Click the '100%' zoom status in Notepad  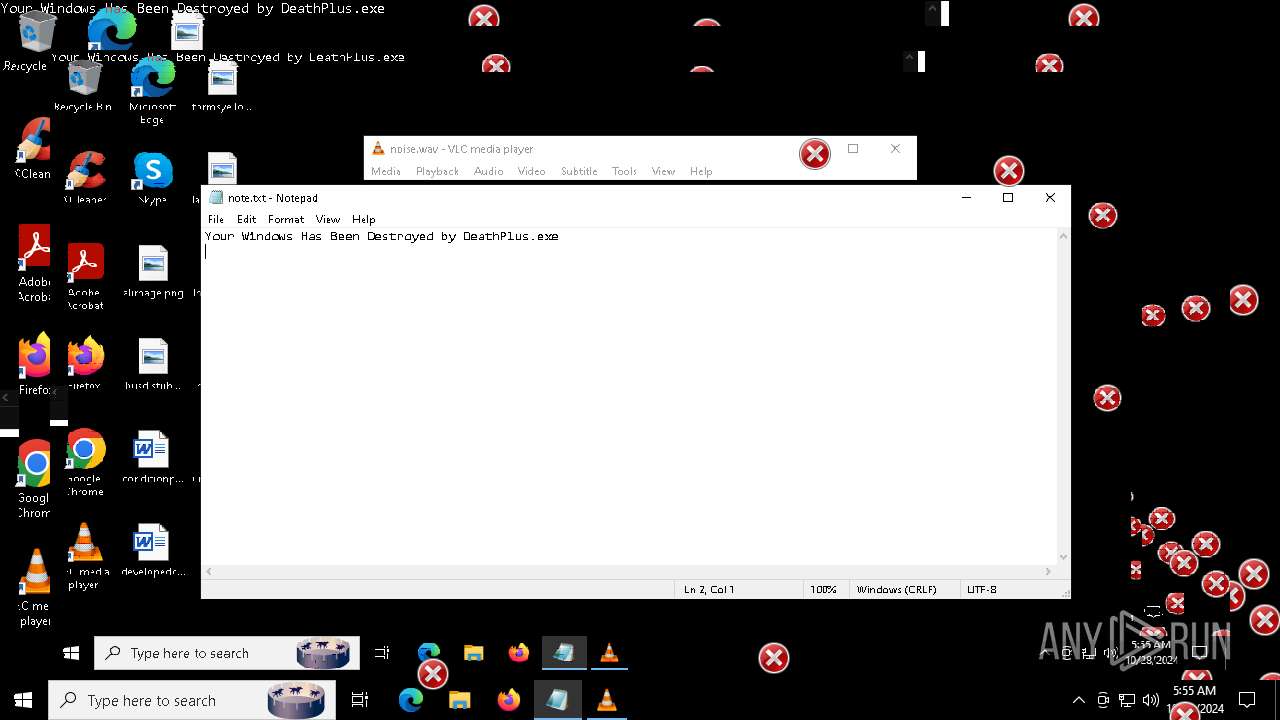823,589
